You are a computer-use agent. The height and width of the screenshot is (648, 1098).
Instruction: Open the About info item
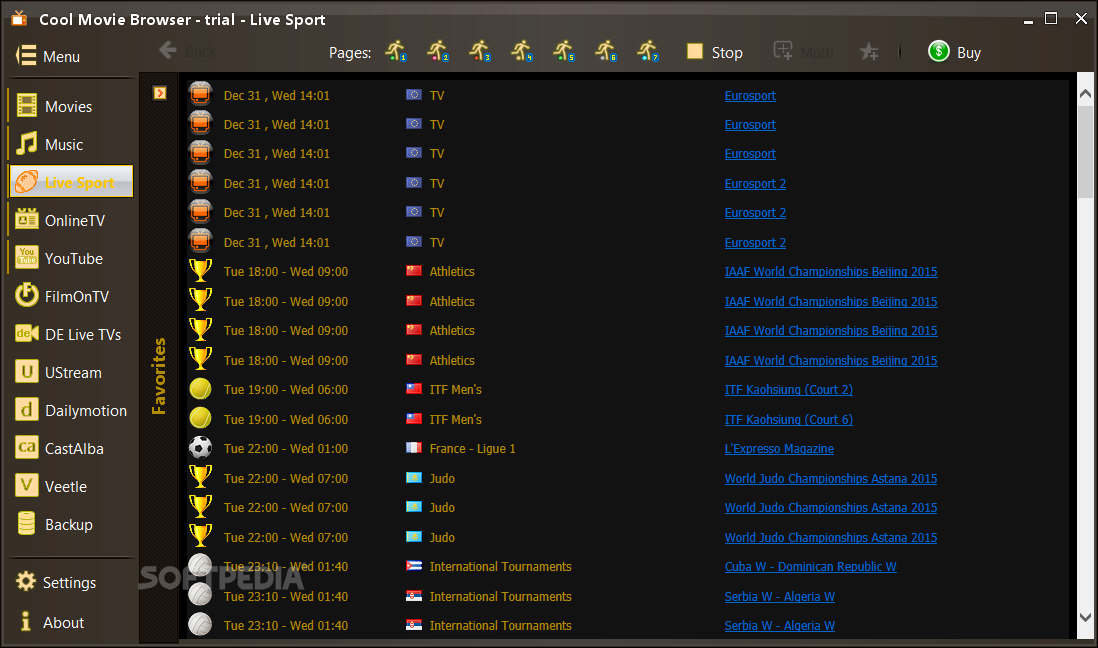(x=50, y=622)
